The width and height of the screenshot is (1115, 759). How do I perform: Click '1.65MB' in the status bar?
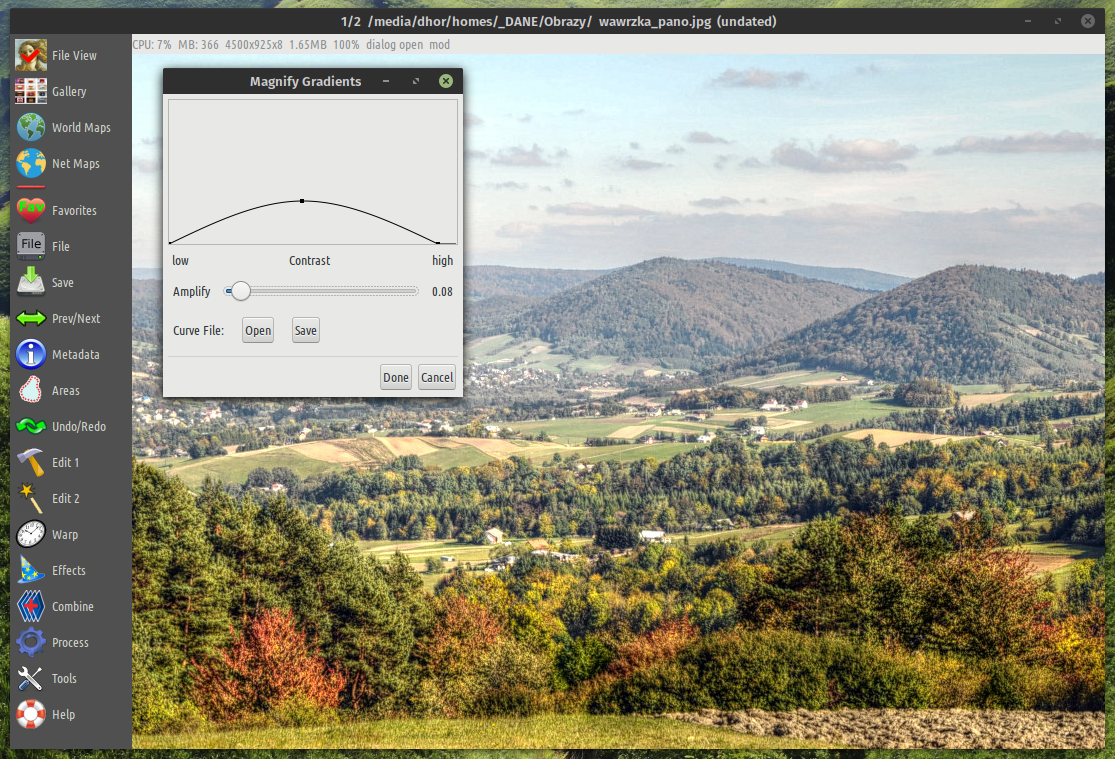point(308,44)
